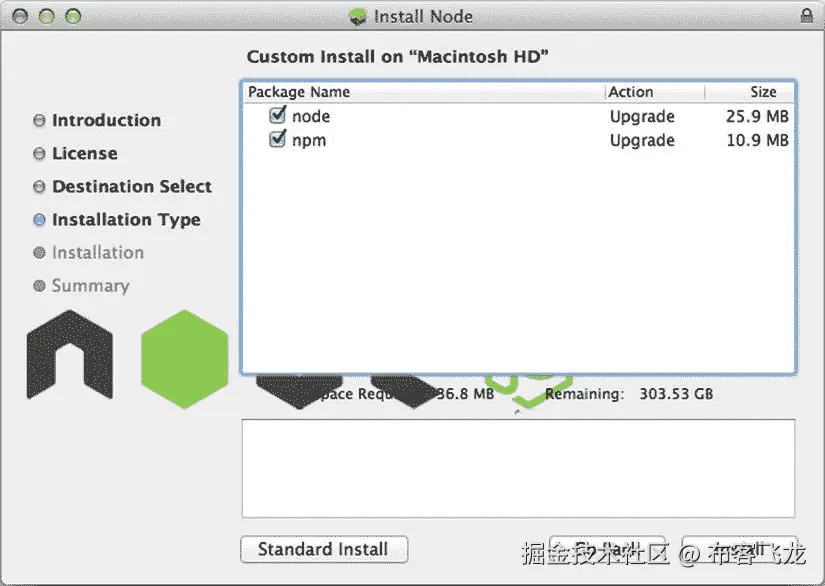
Task: Click the Install Node title bar icon
Action: tap(358, 17)
